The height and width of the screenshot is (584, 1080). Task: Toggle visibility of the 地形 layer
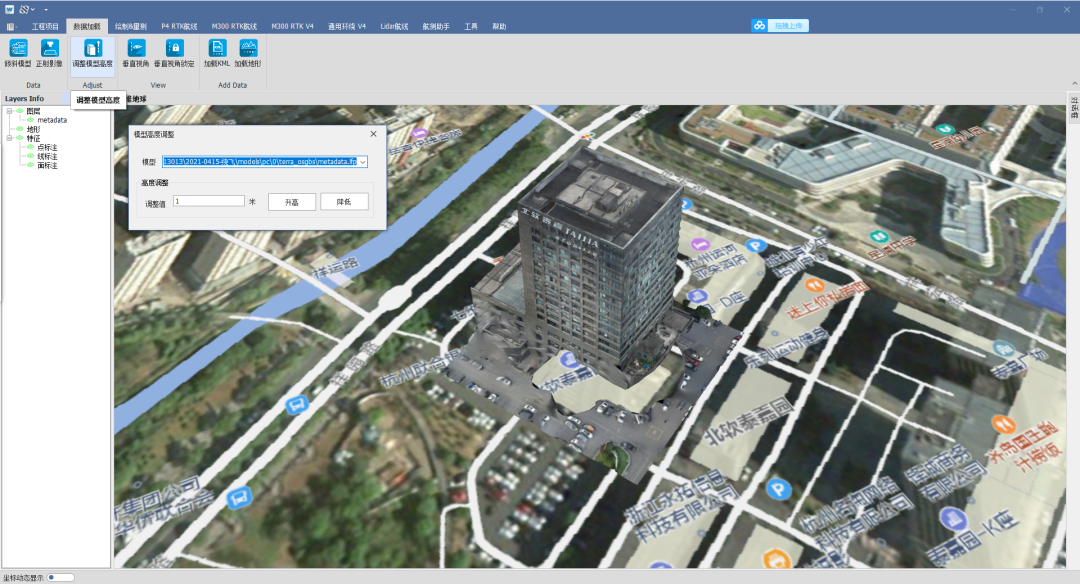pos(20,129)
